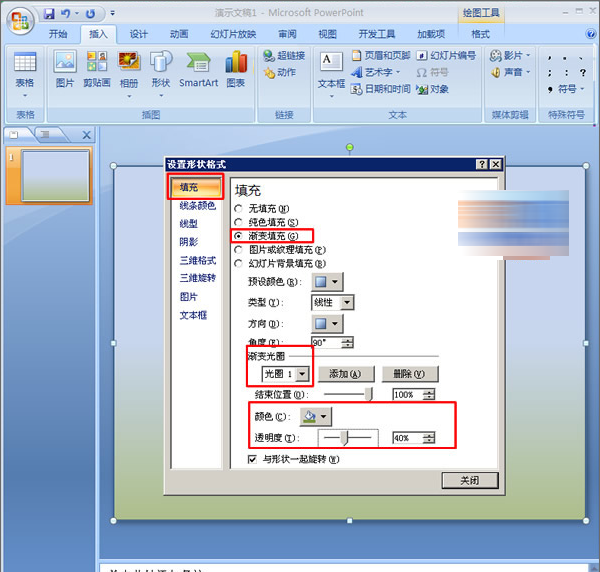
Task: Delete the gradient stop (删除)
Action: [410, 374]
